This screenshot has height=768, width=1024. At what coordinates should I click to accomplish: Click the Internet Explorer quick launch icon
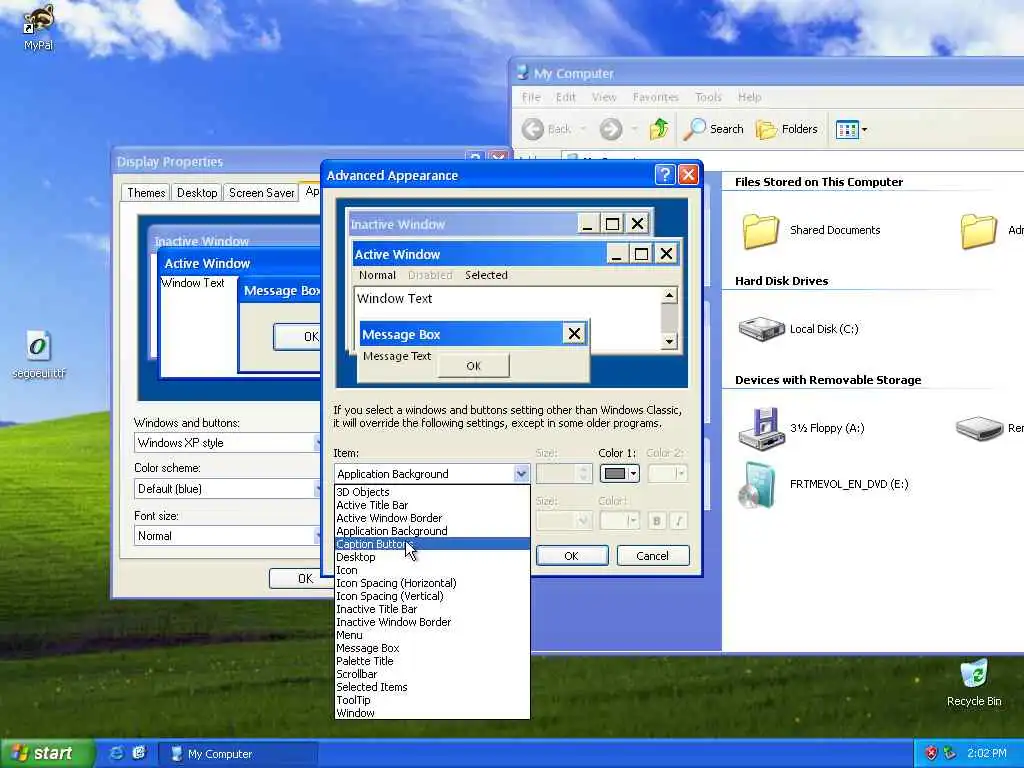[117, 753]
